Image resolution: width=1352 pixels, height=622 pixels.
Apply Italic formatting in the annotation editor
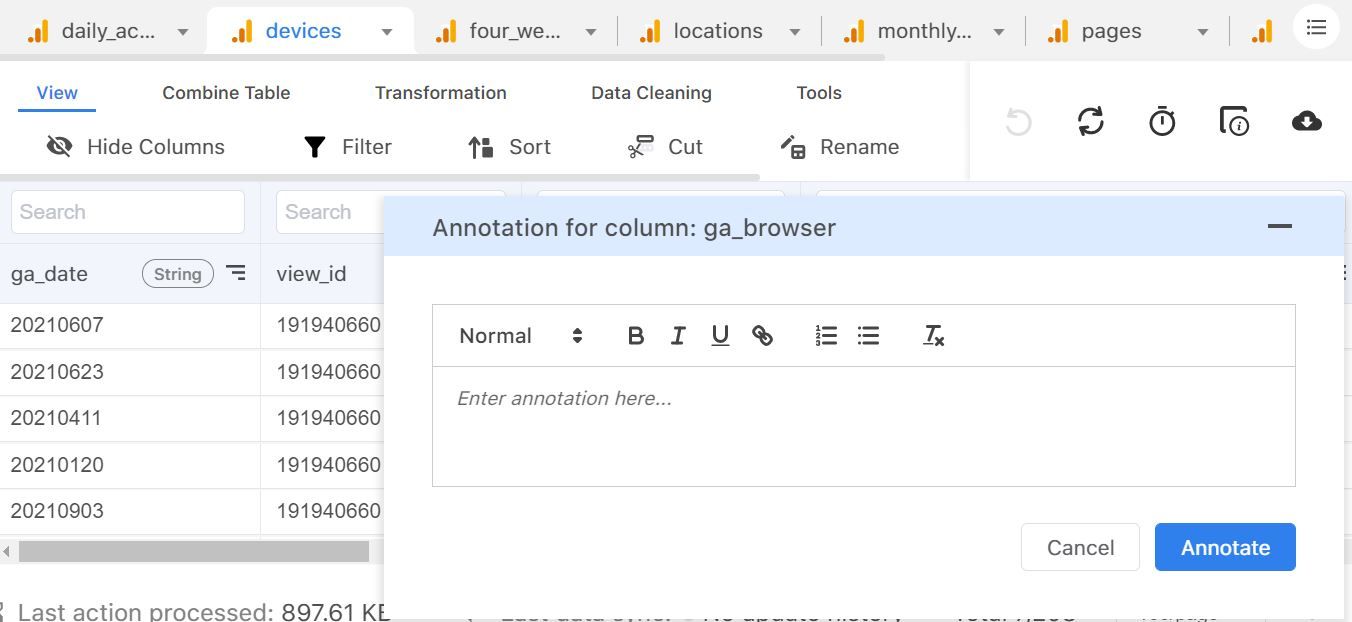coord(678,335)
